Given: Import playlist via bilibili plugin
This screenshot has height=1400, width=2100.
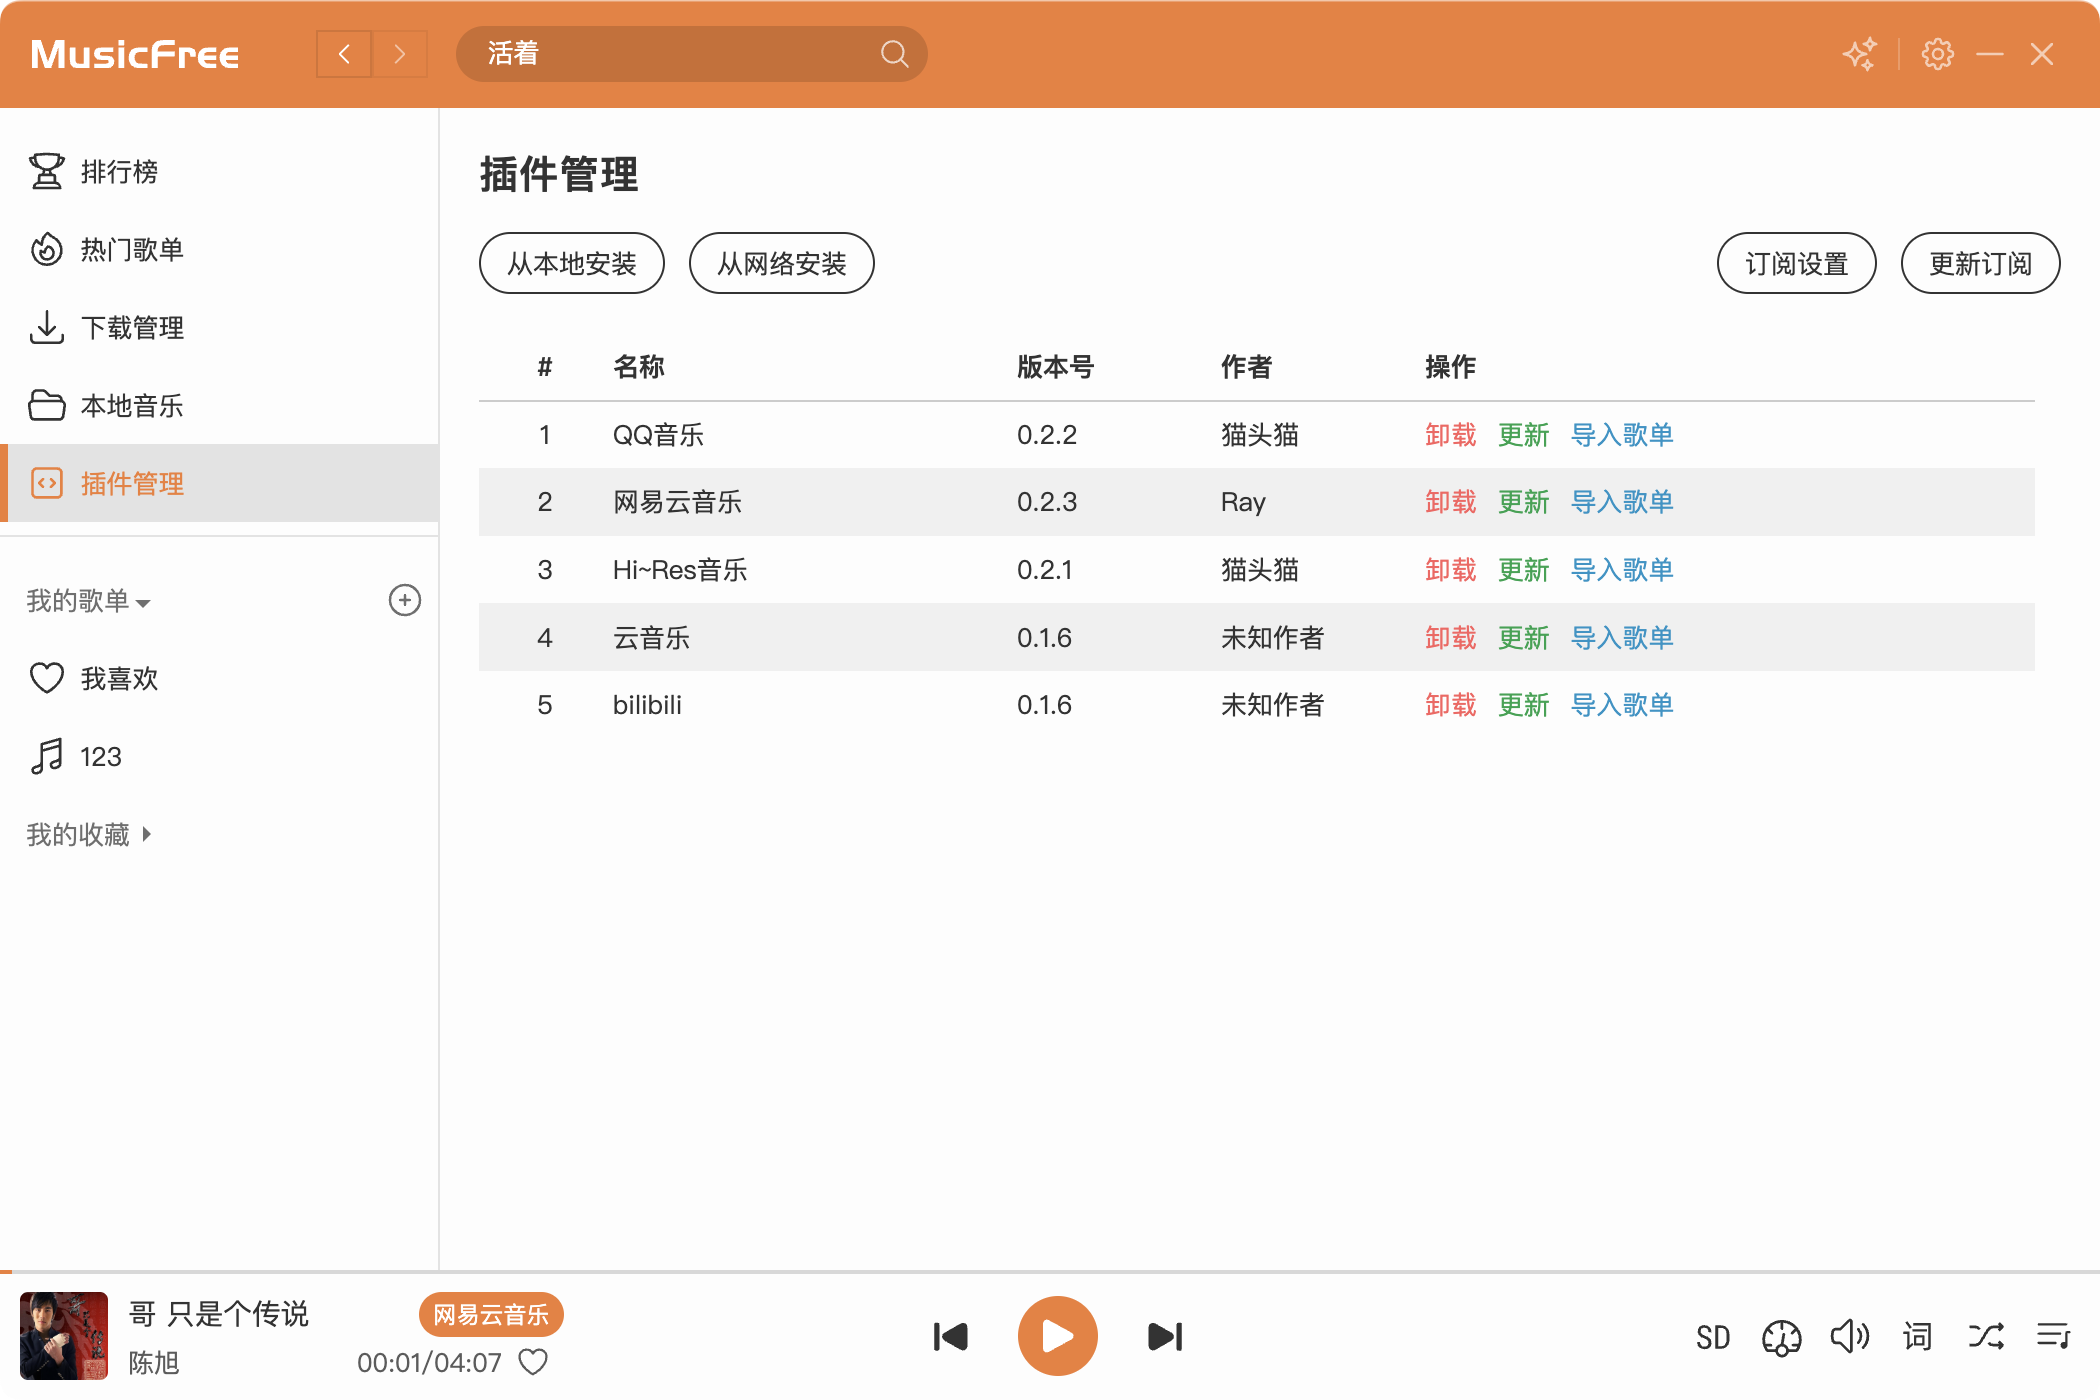Looking at the screenshot, I should pyautogui.click(x=1622, y=704).
